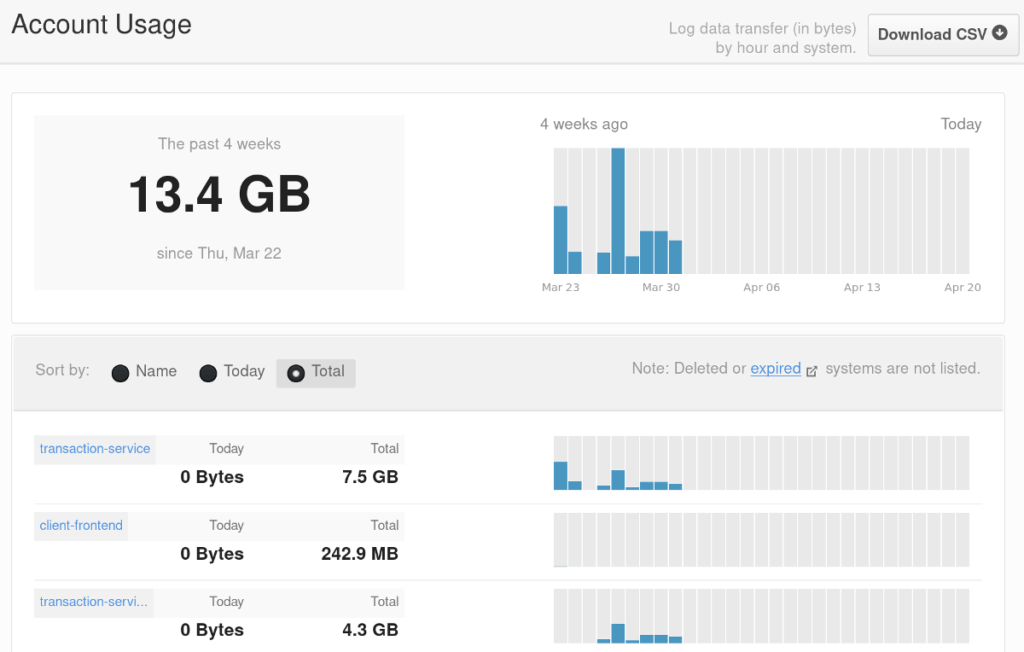The image size is (1024, 652).
Task: Open the client-frontend system link
Action: coord(81,526)
